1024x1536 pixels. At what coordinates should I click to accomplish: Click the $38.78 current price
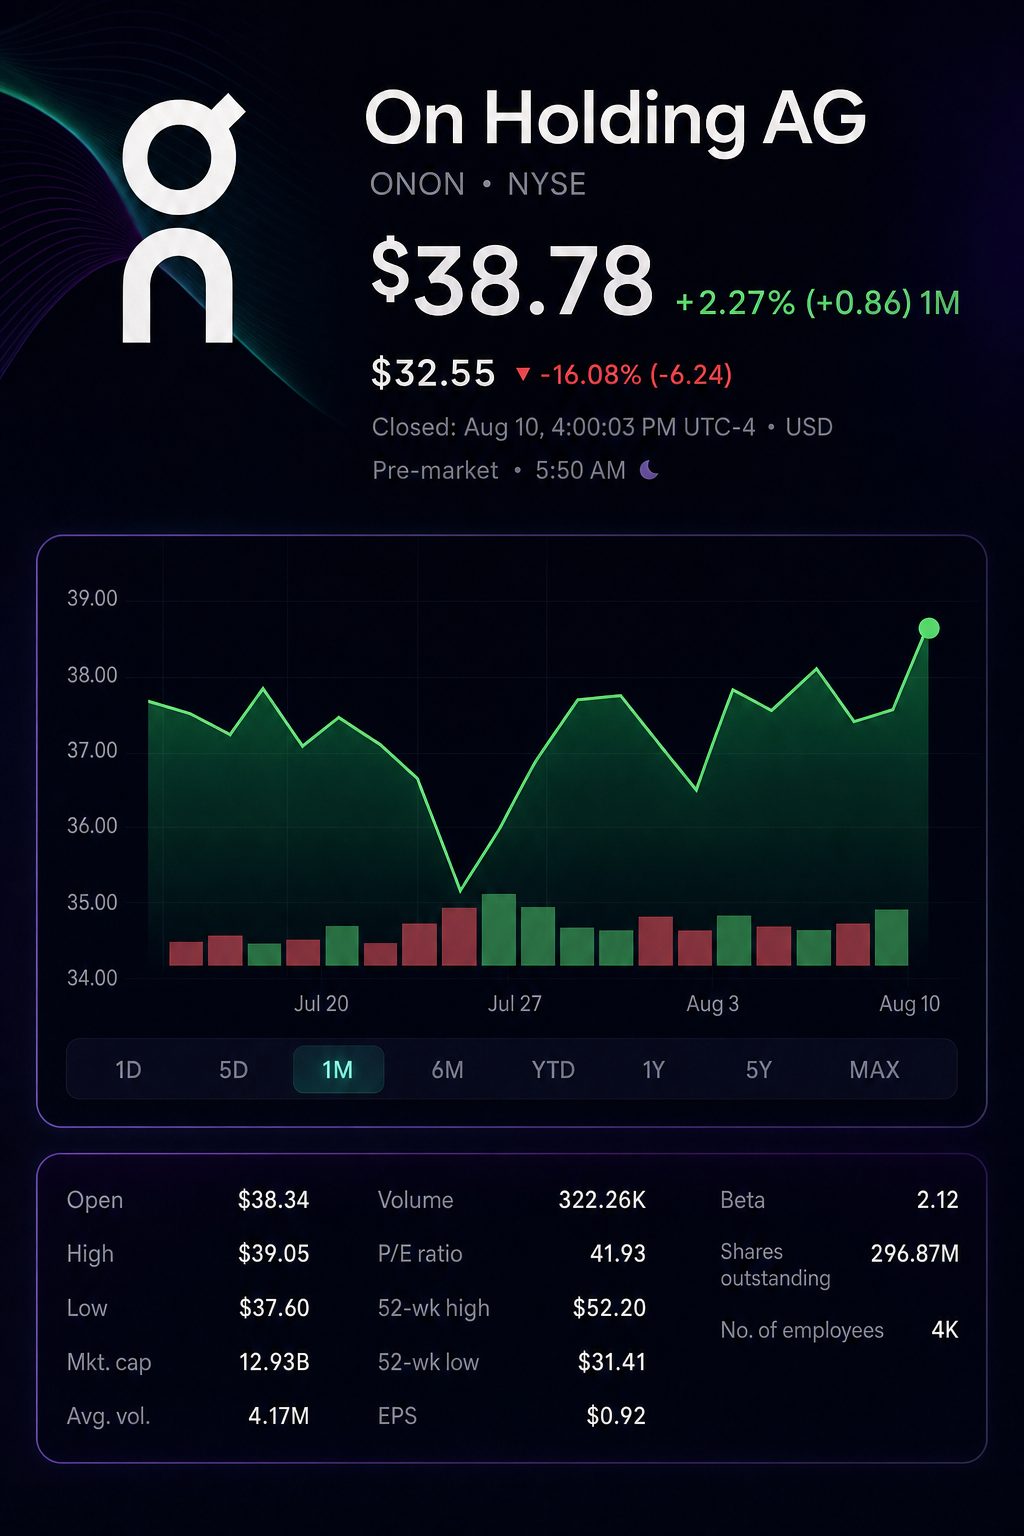tap(512, 279)
